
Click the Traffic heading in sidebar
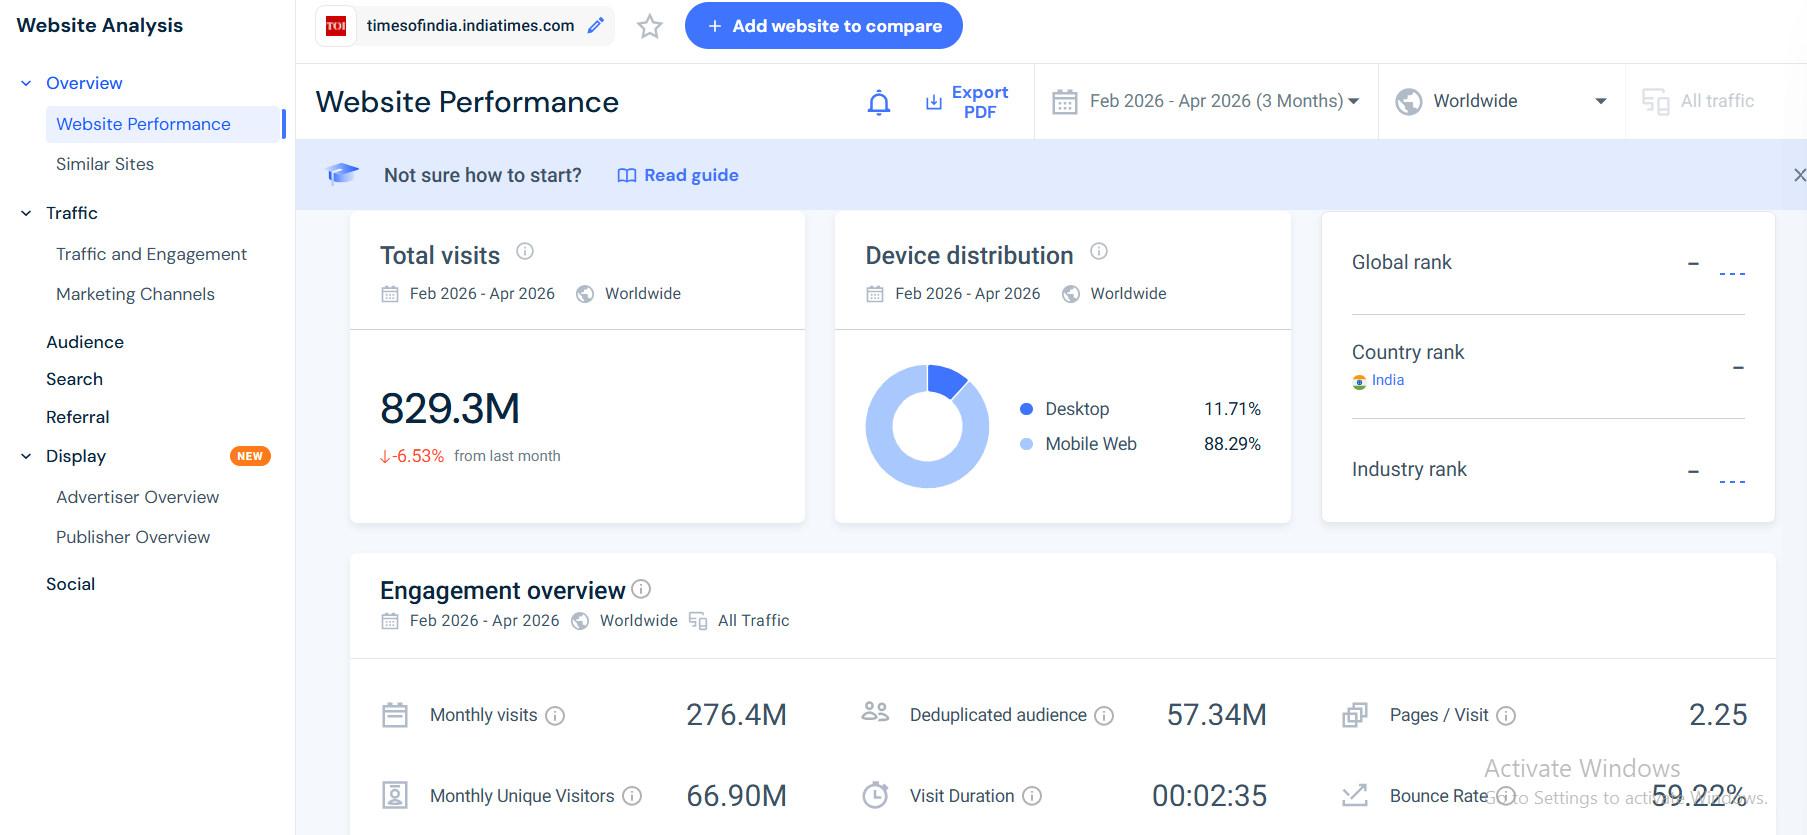[x=72, y=213]
